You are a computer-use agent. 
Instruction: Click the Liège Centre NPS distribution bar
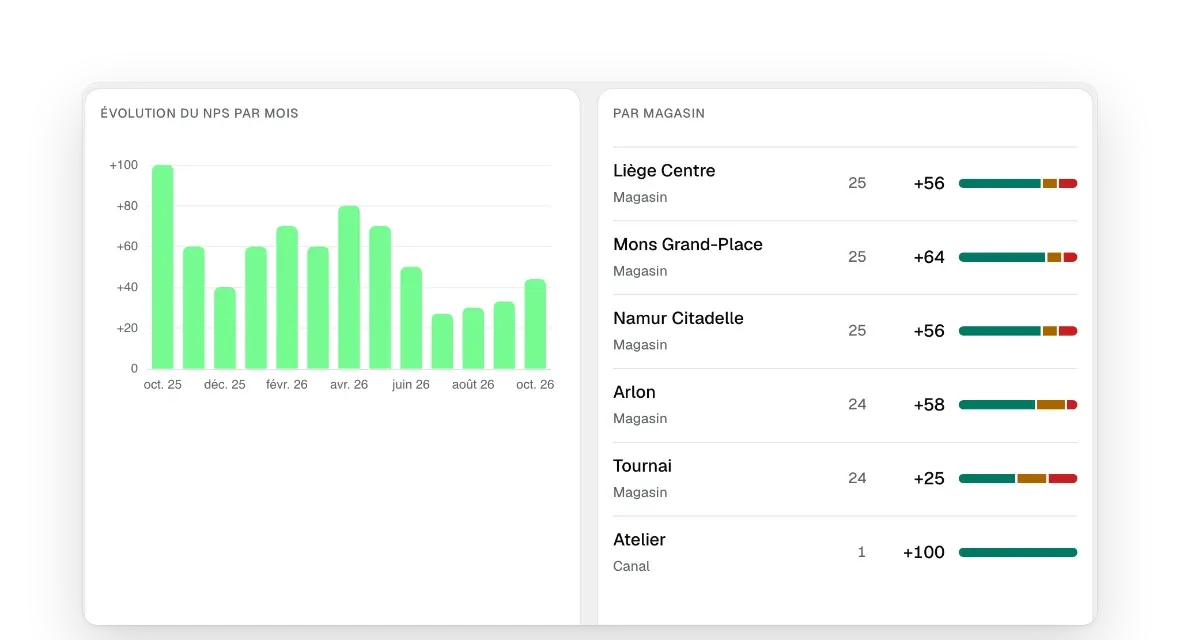[1017, 184]
